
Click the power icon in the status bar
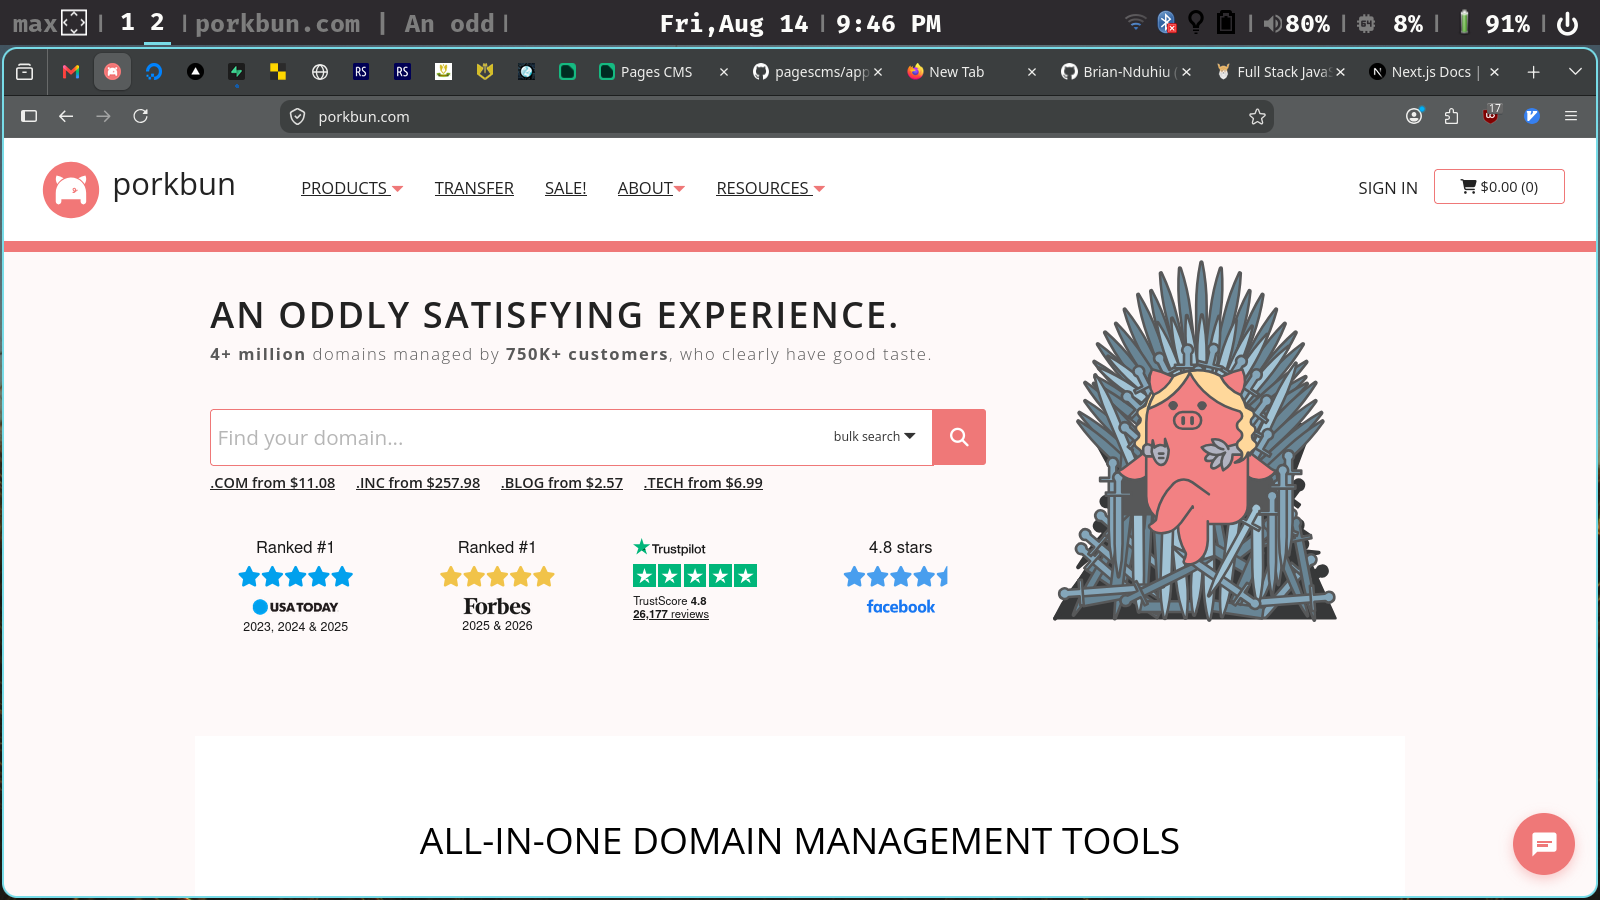pyautogui.click(x=1568, y=23)
